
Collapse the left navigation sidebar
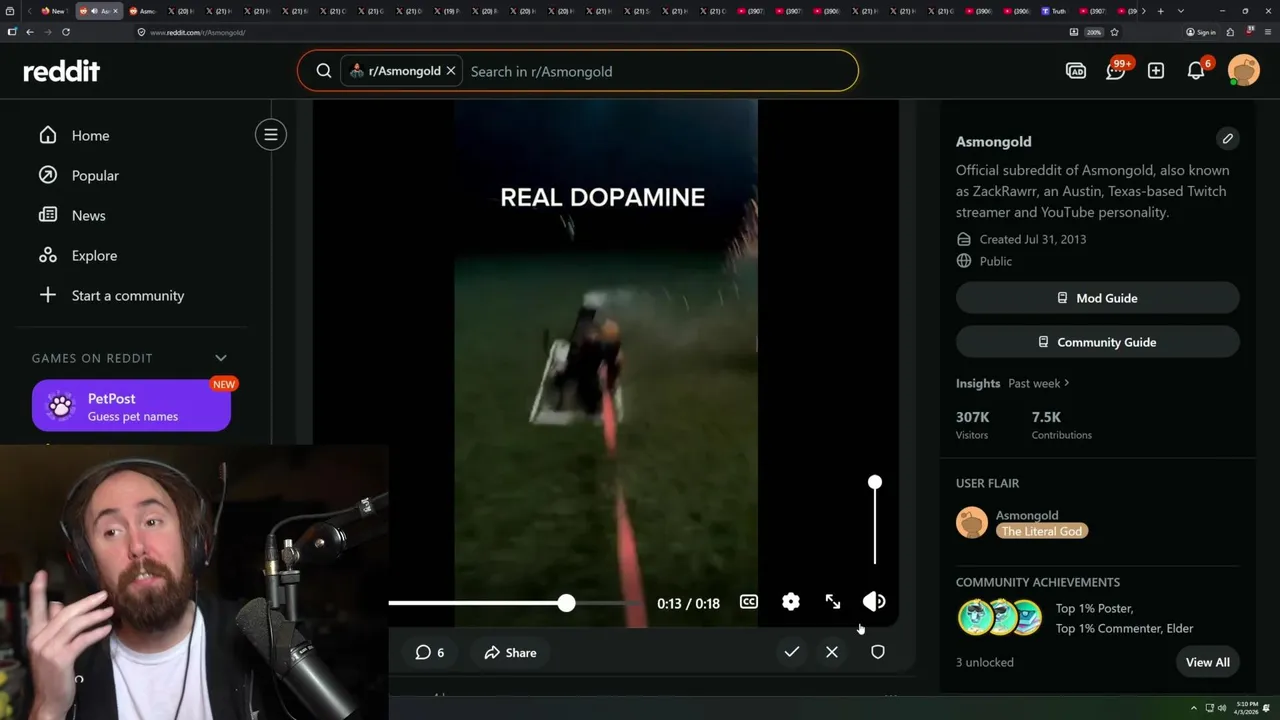coord(270,134)
